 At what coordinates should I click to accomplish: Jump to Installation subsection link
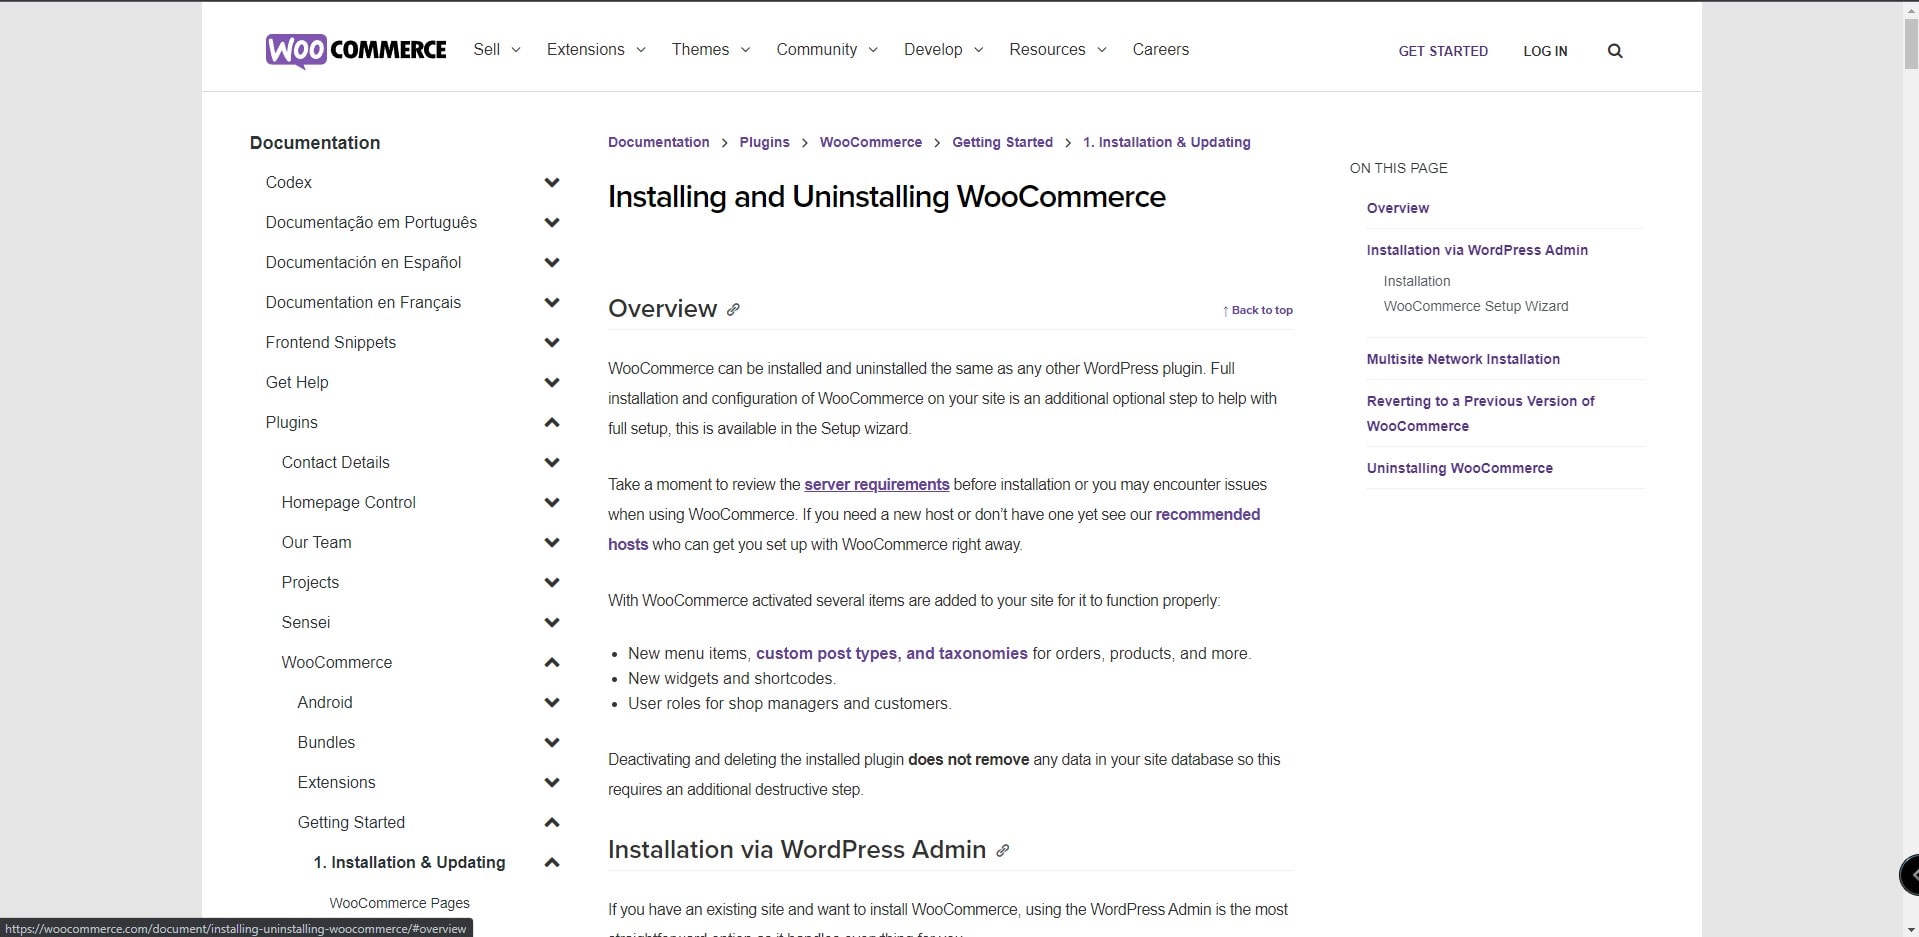[1417, 281]
